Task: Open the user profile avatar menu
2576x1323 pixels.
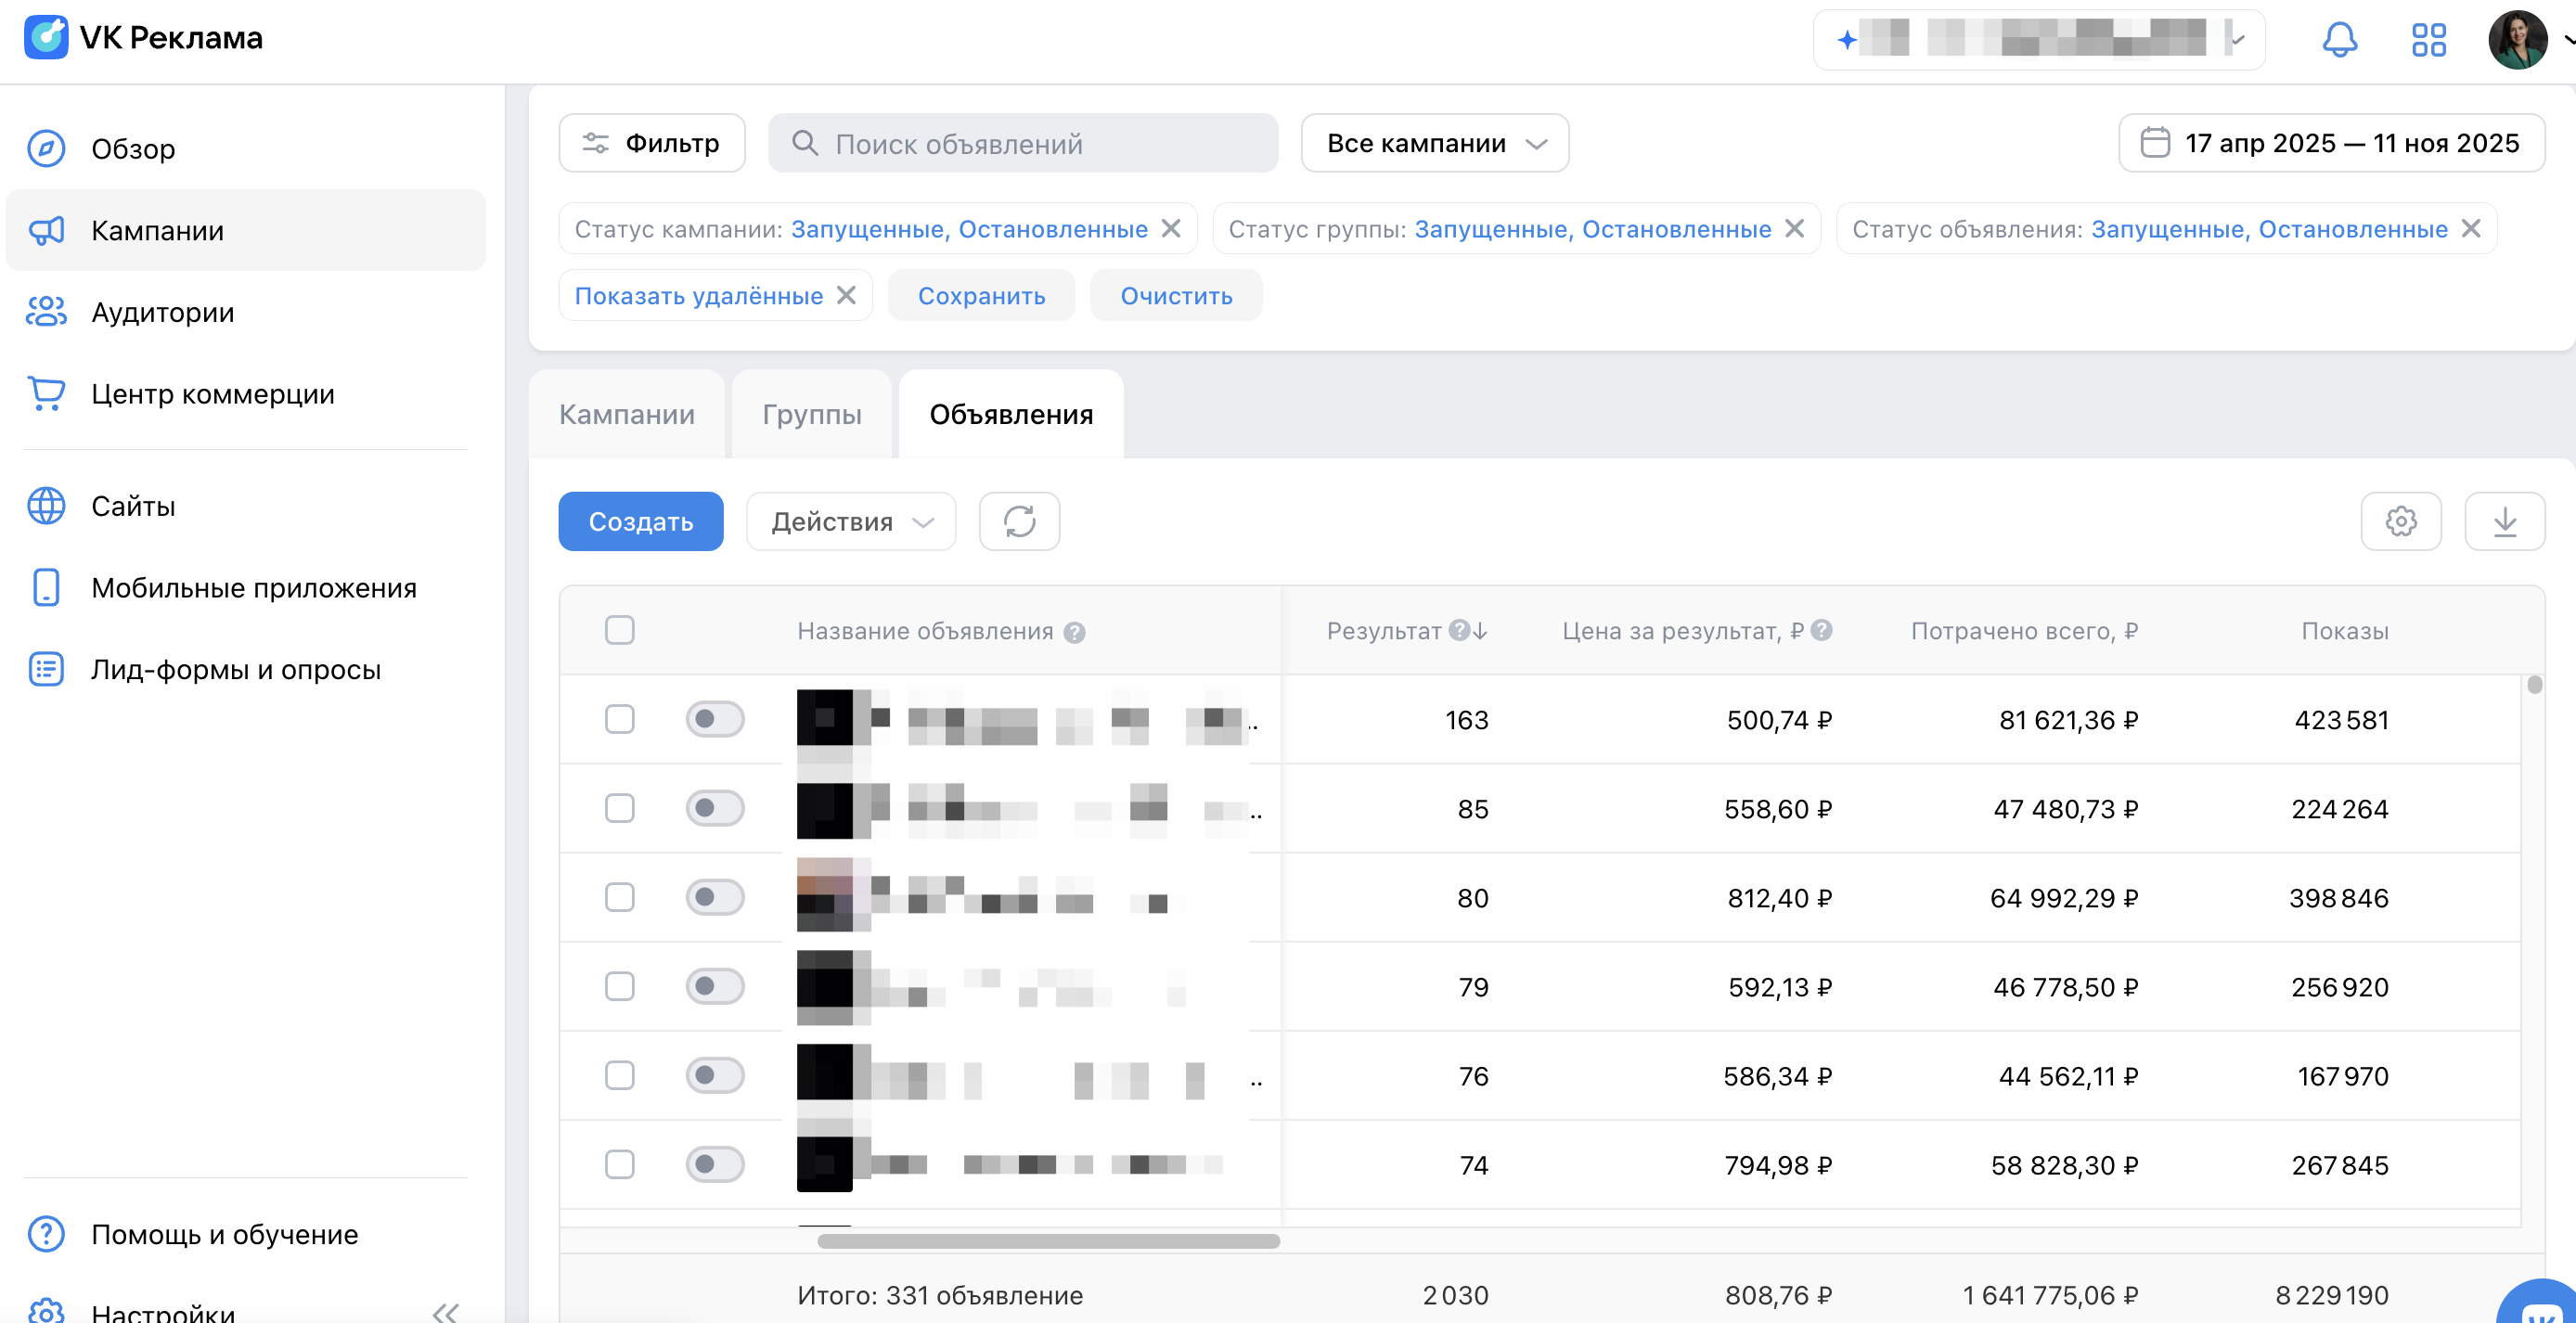Action: [2517, 40]
